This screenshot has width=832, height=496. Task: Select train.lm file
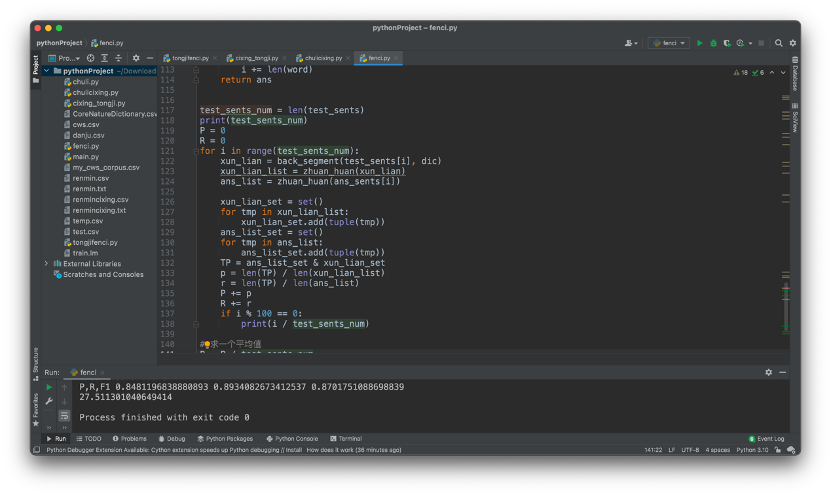coord(81,253)
